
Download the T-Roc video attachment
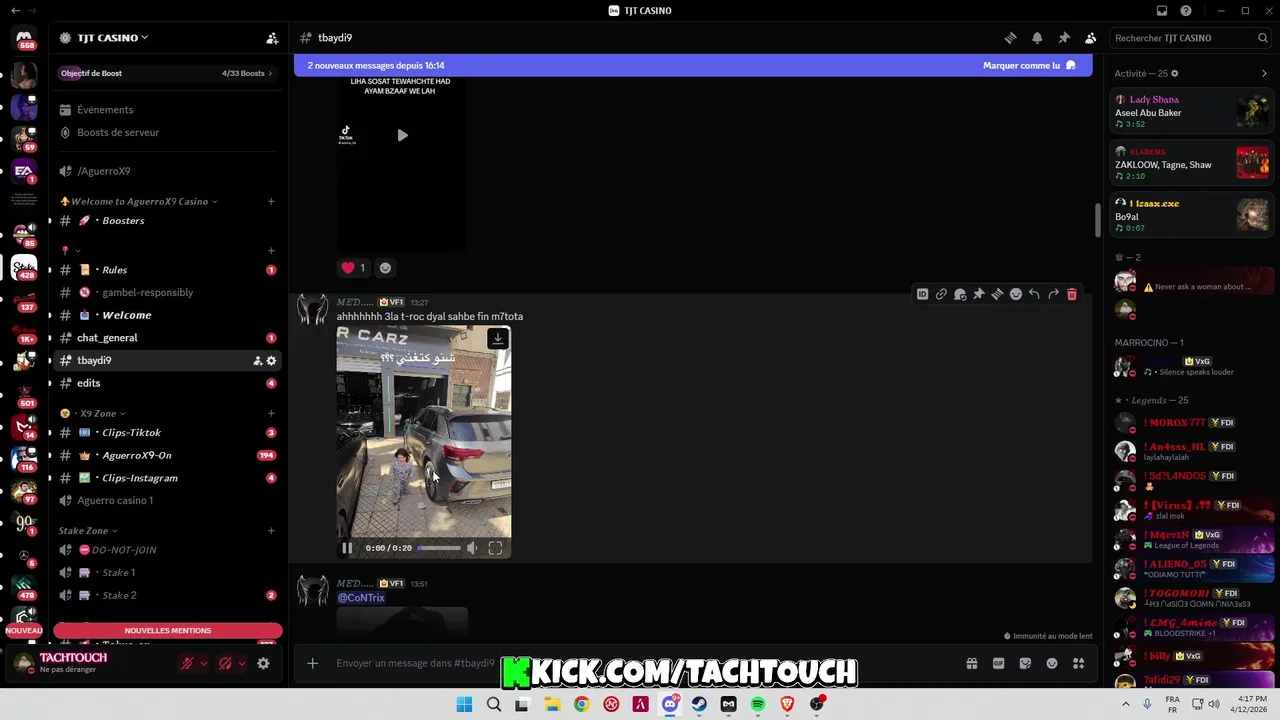pos(497,339)
